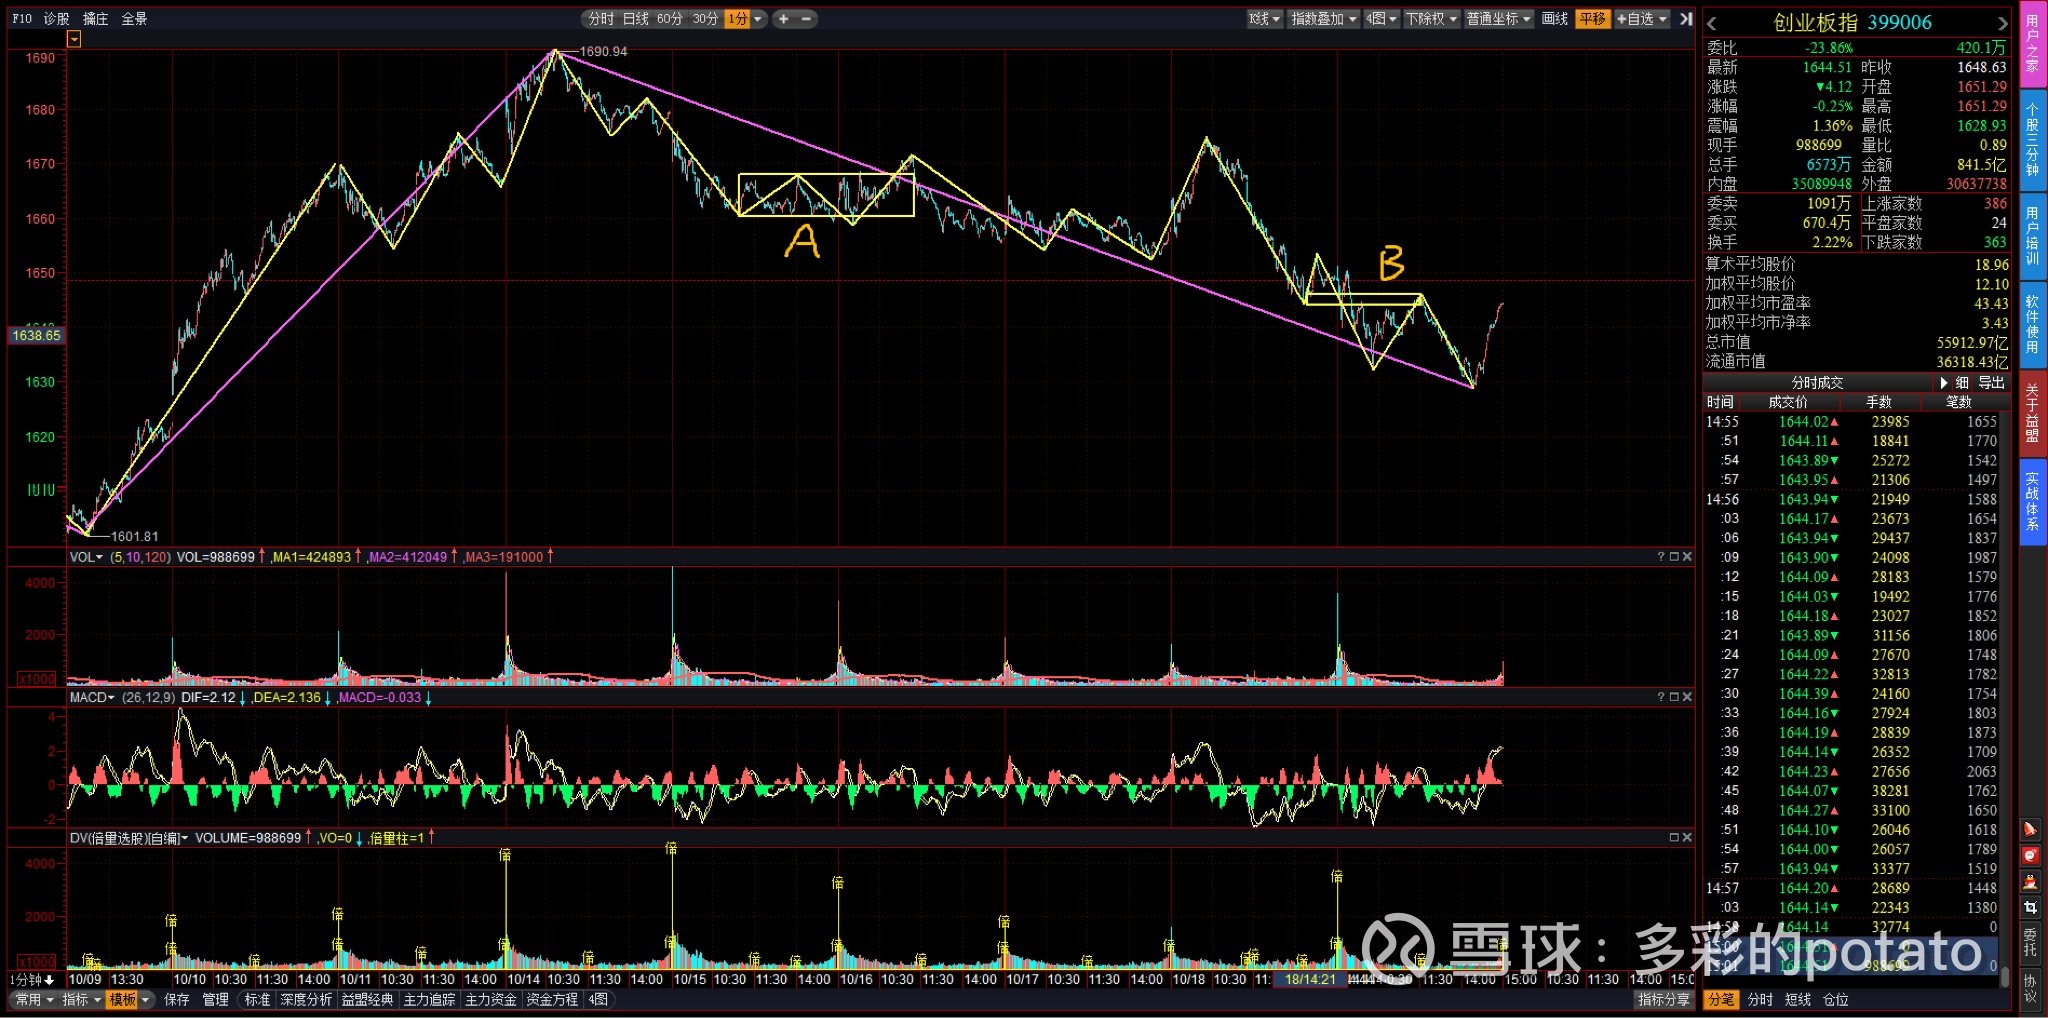Close the MACD indicator panel
This screenshot has width=2048, height=1018.
tap(1687, 697)
